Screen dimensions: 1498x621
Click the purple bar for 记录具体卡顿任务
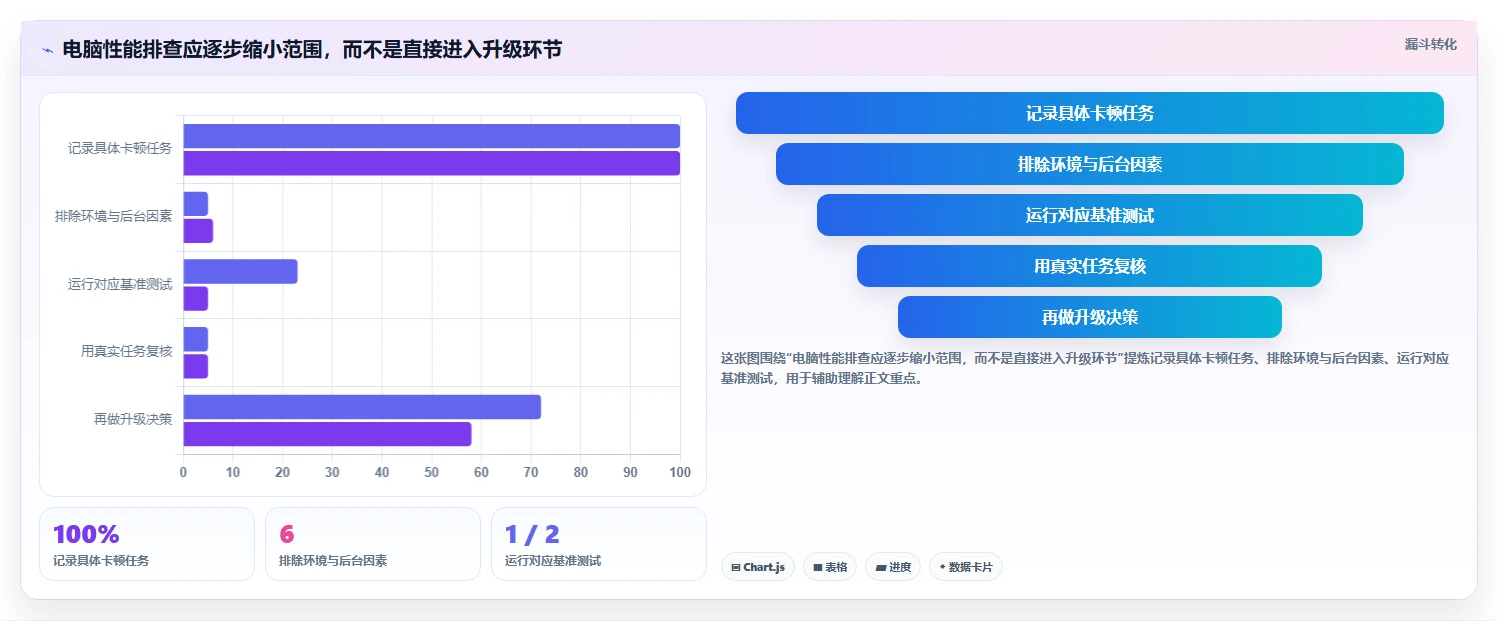(x=431, y=163)
